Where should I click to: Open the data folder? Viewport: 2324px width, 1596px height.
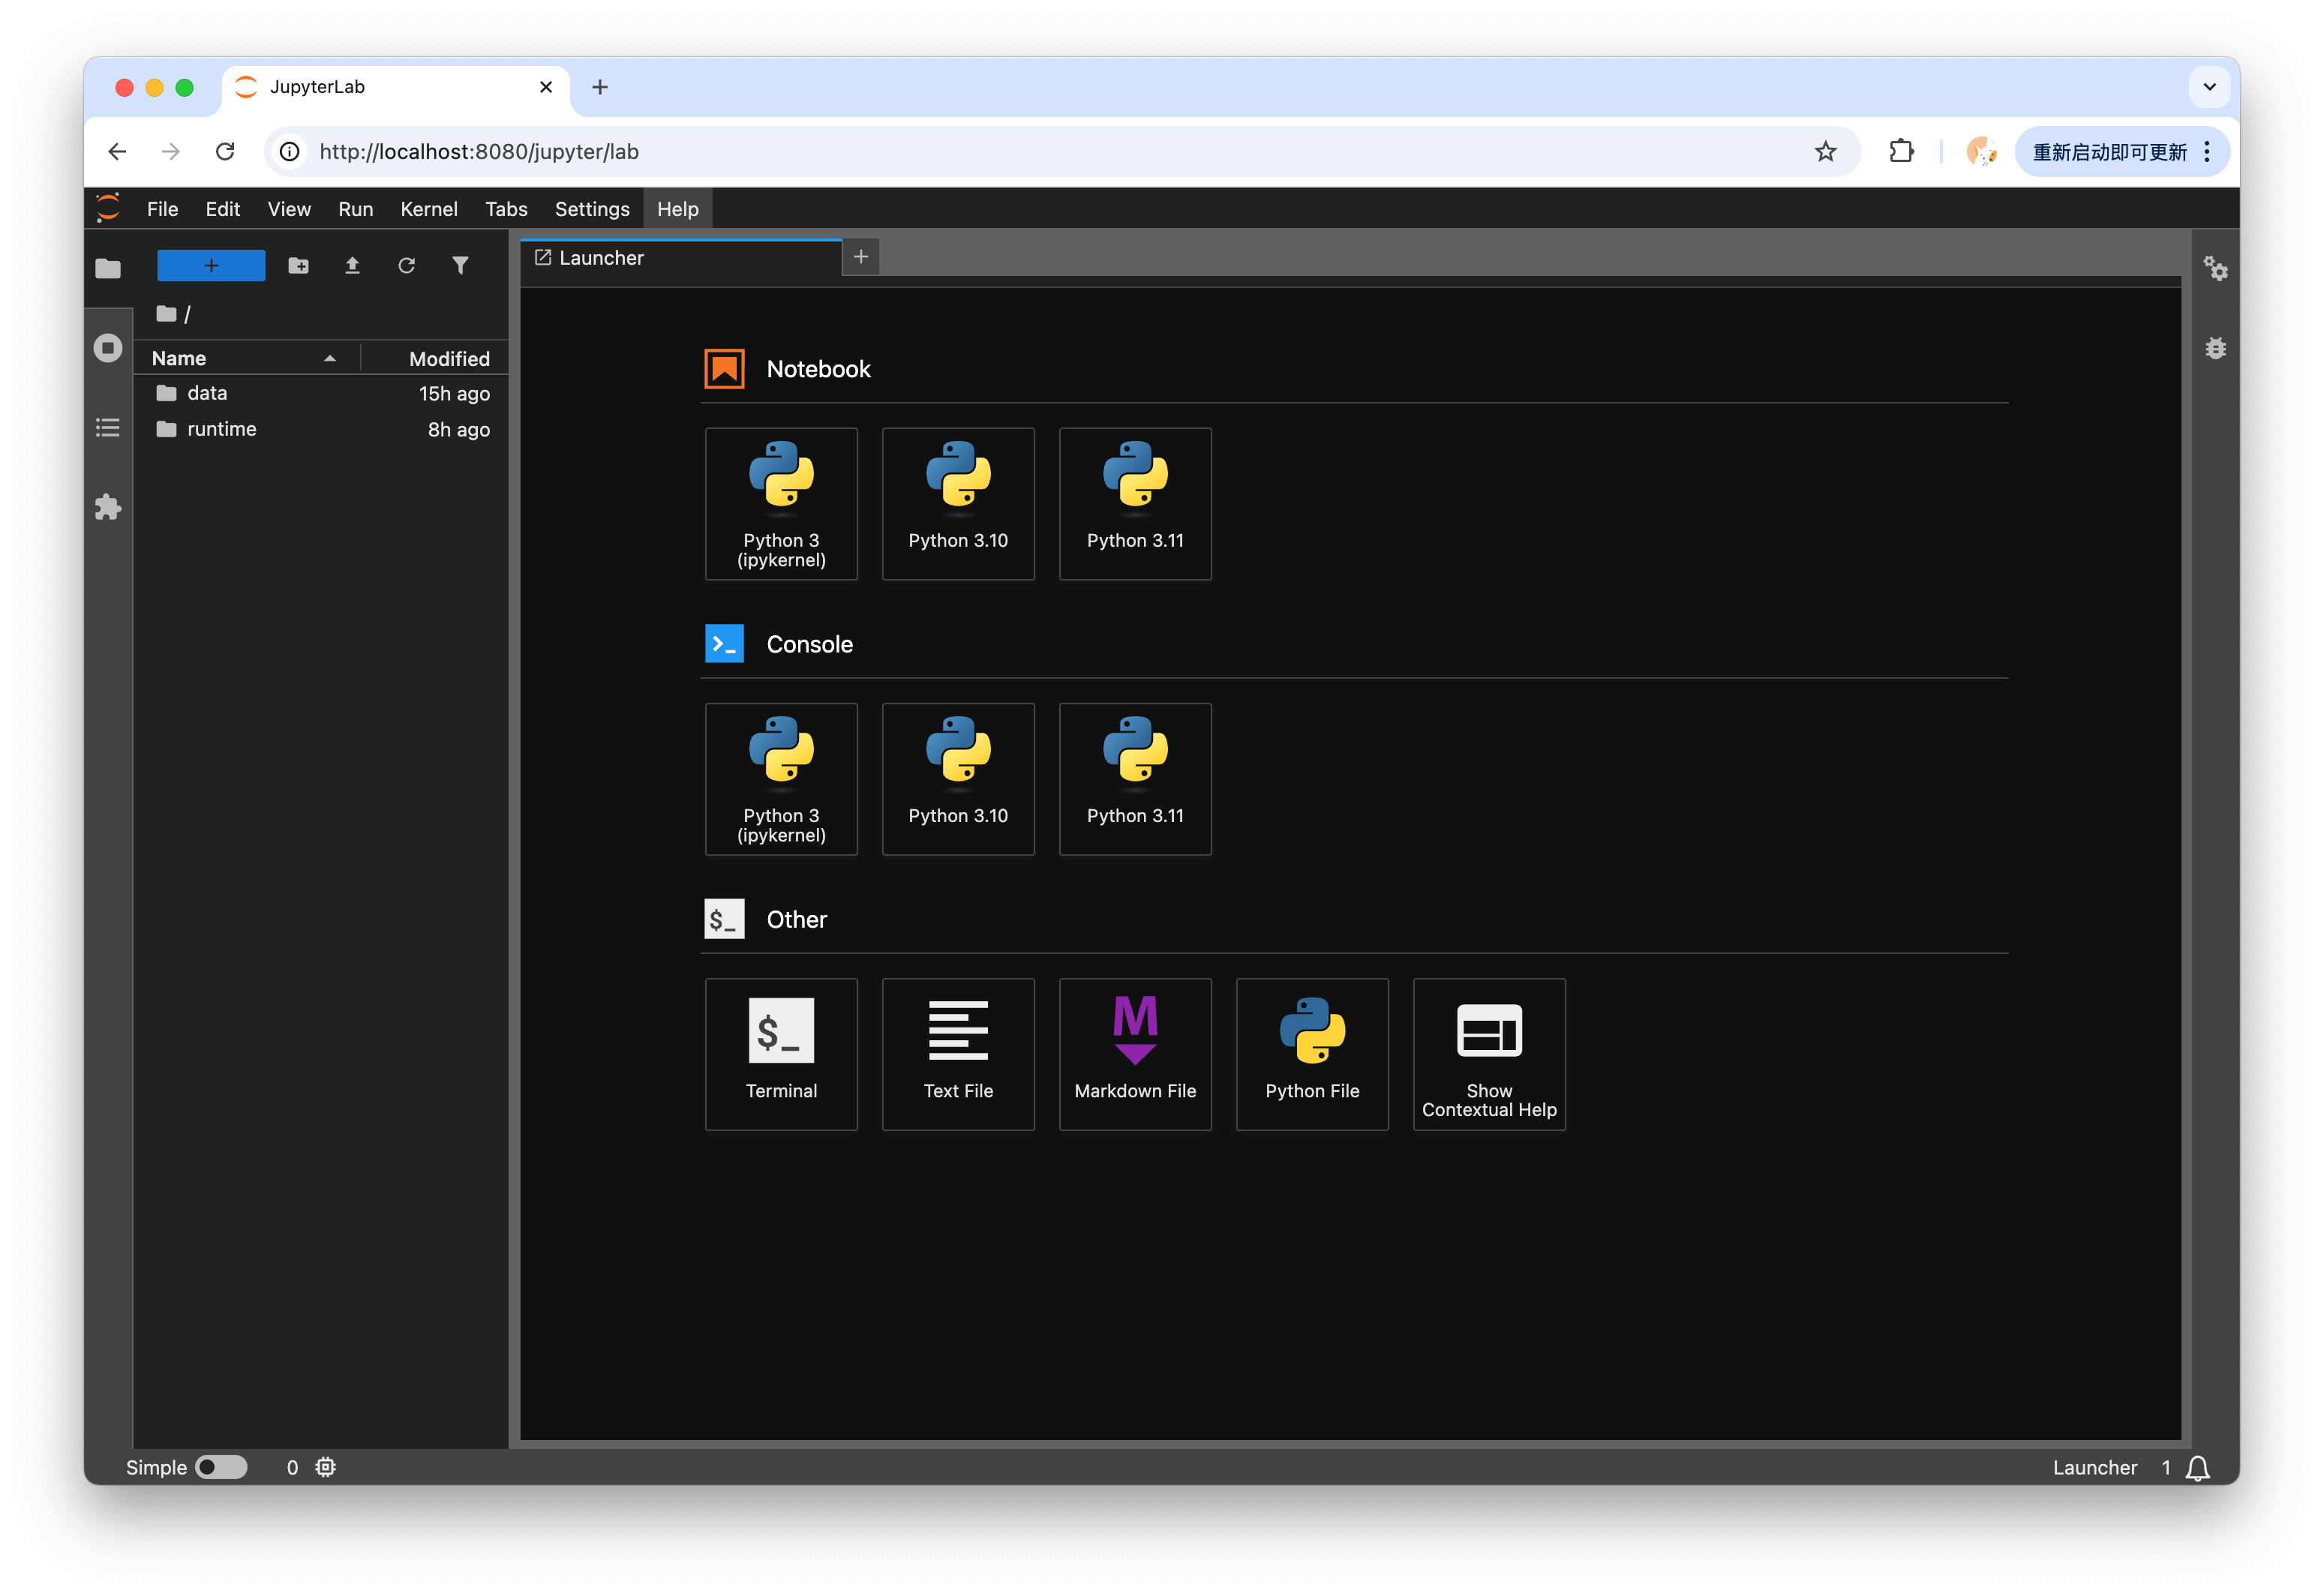point(208,392)
